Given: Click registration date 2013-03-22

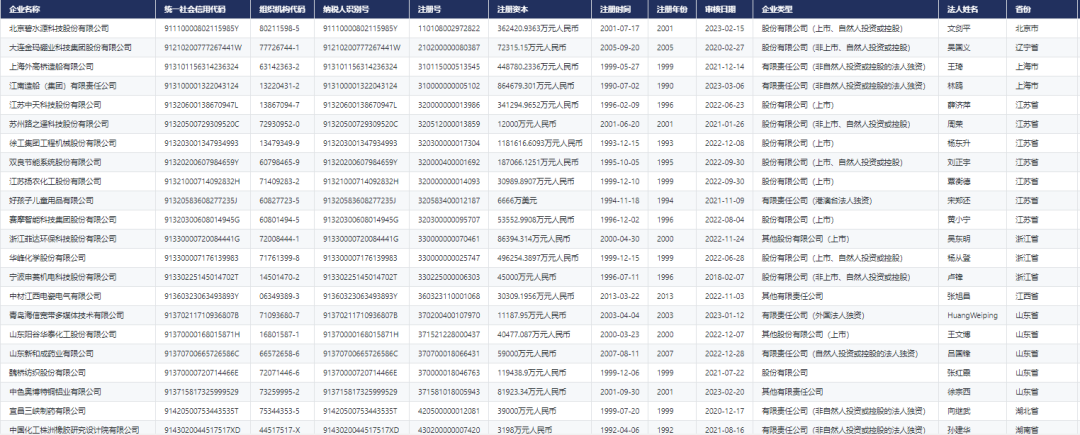Looking at the screenshot, I should click(620, 296).
